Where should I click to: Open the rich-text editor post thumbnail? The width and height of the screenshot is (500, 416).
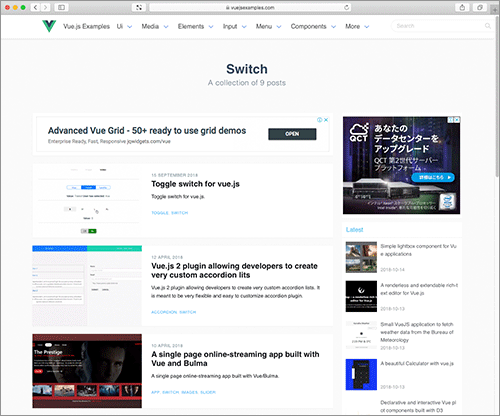[361, 296]
